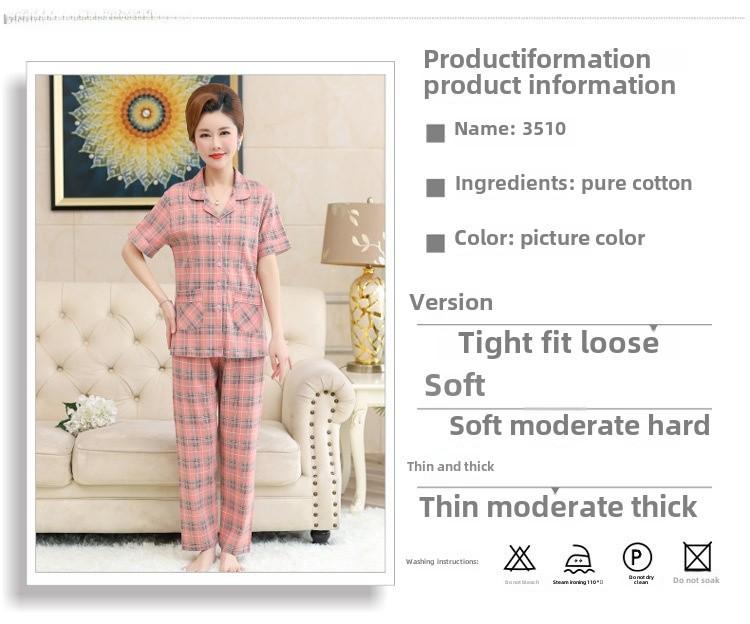Click the Washing instructions label
Viewport: 750px width, 624px height.
[x=442, y=561]
